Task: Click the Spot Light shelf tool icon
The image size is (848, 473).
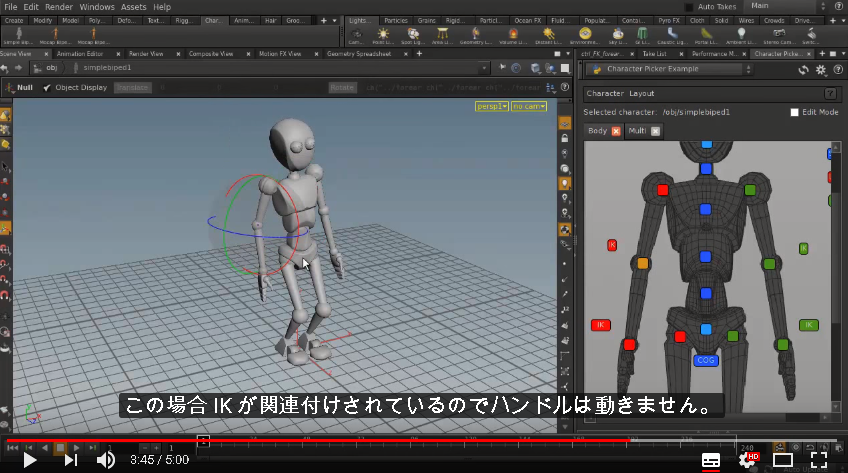Action: pos(413,34)
